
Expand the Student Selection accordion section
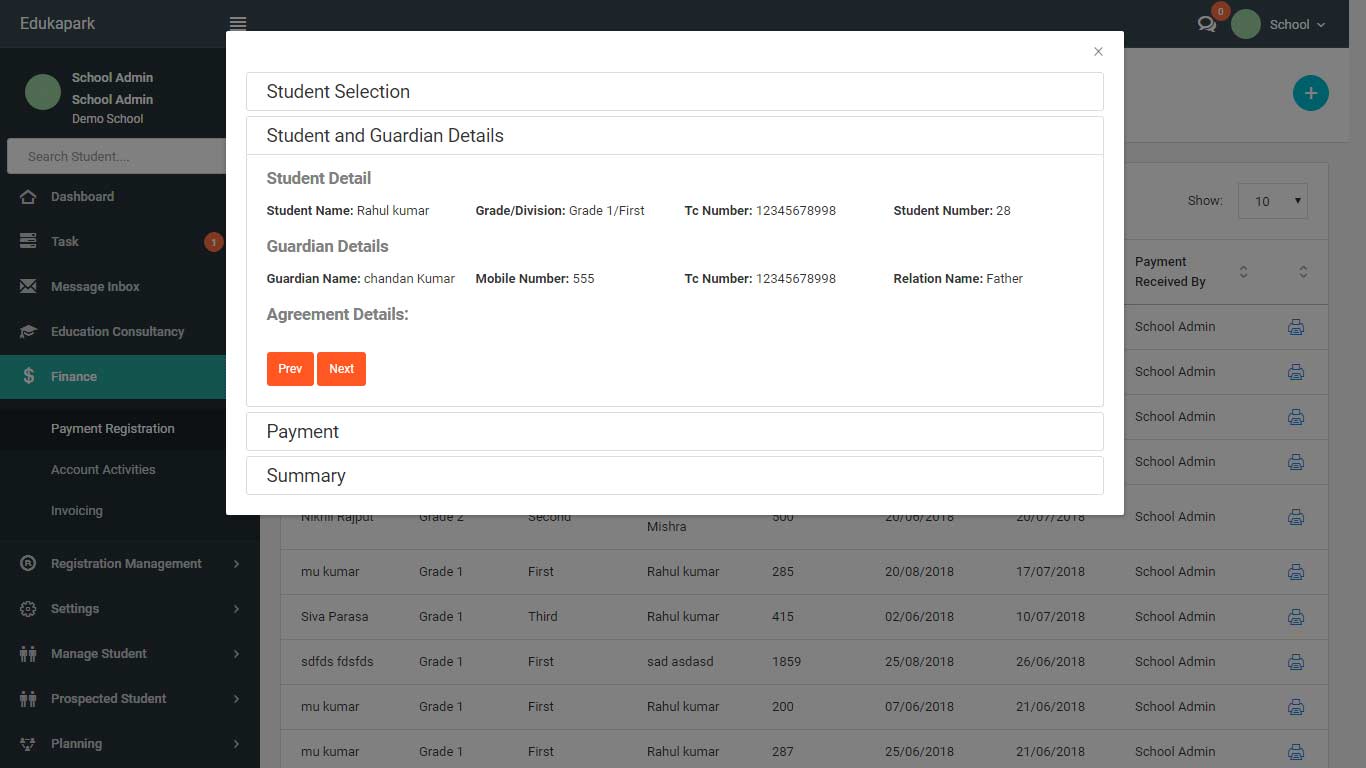(x=675, y=91)
